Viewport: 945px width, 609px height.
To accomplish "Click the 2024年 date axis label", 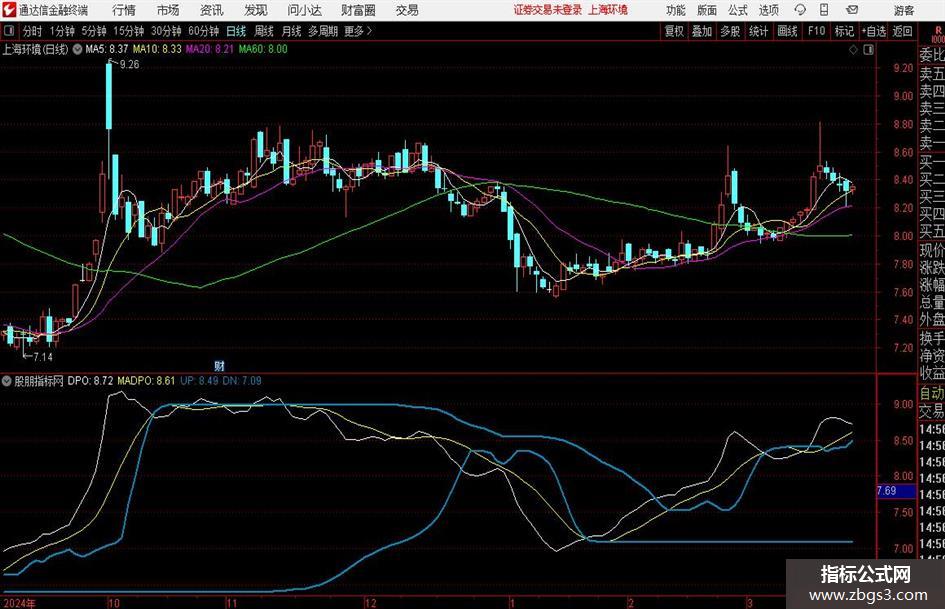I will [x=19, y=603].
